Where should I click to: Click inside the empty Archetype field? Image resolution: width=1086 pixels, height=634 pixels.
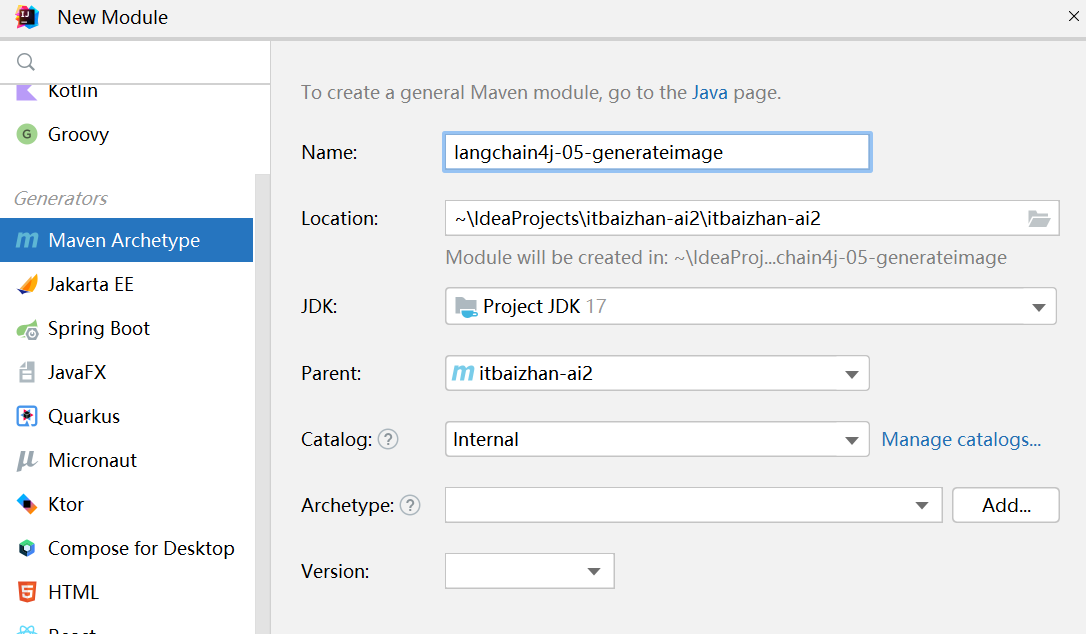(x=693, y=505)
